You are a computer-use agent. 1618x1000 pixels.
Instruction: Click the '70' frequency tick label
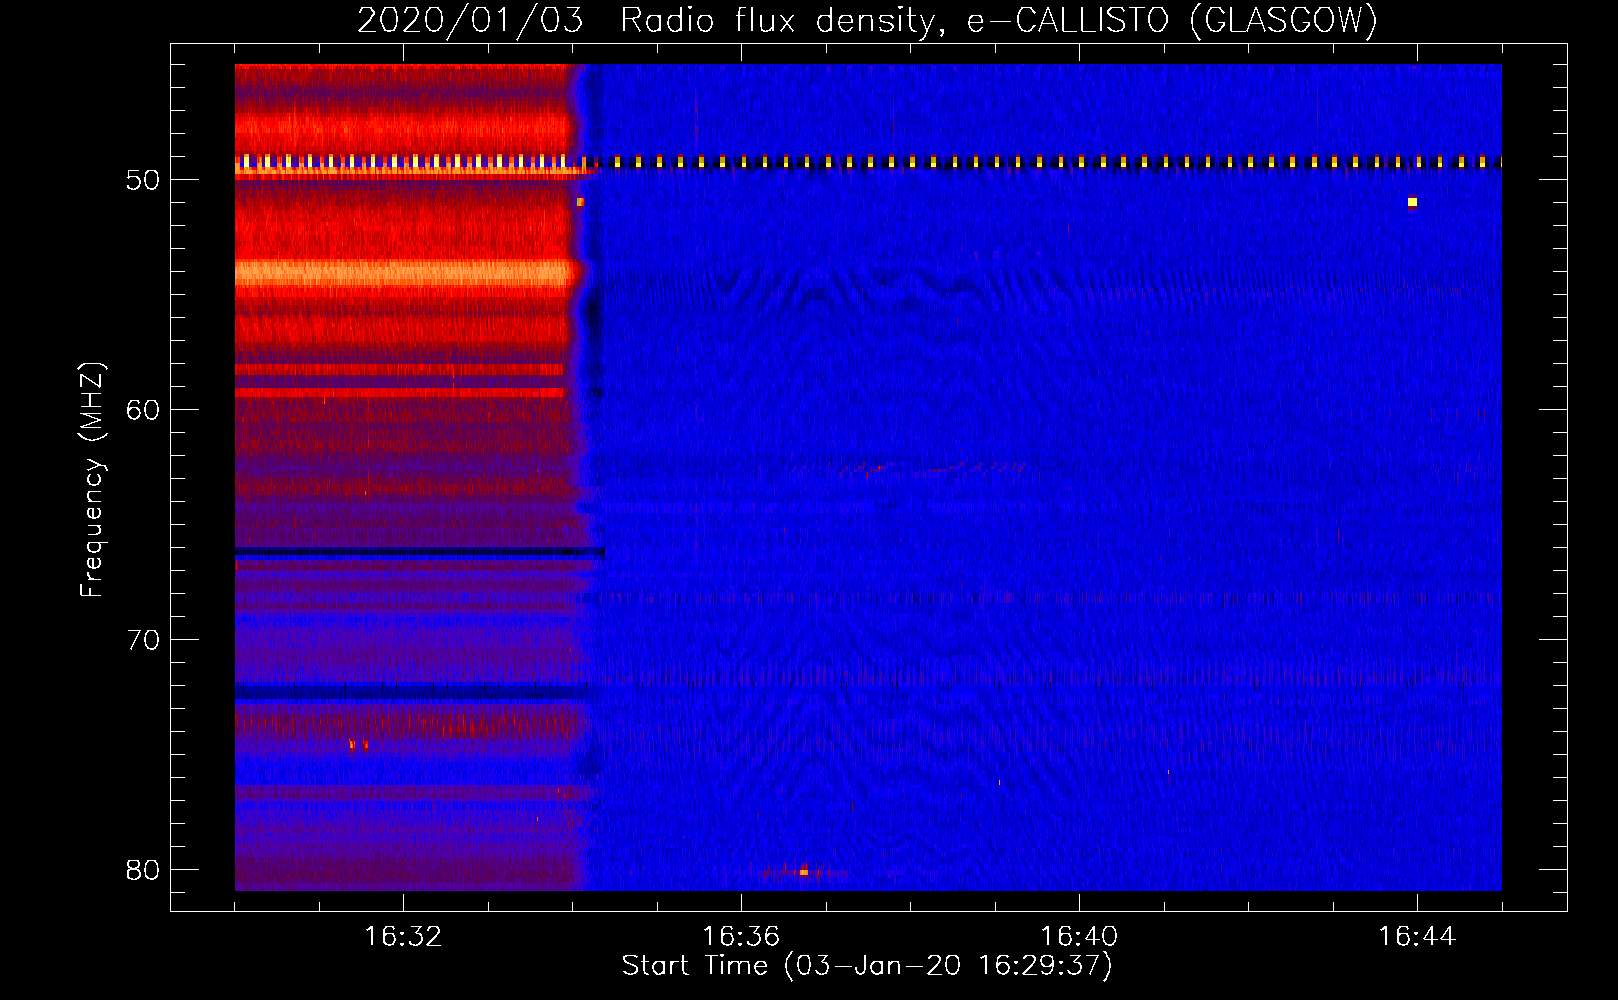coord(143,640)
